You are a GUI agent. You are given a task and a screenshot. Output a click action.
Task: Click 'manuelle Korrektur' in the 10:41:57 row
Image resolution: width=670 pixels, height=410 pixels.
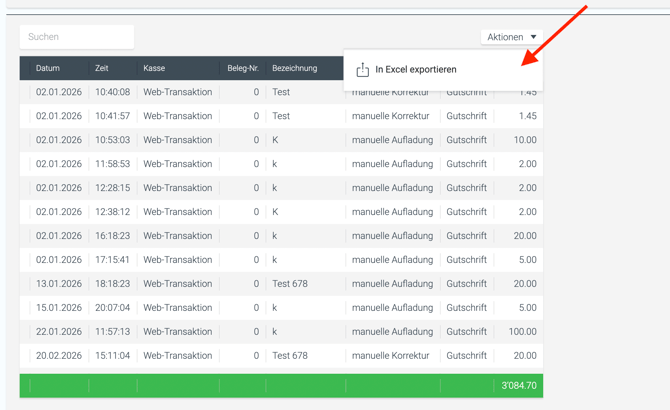tap(391, 116)
